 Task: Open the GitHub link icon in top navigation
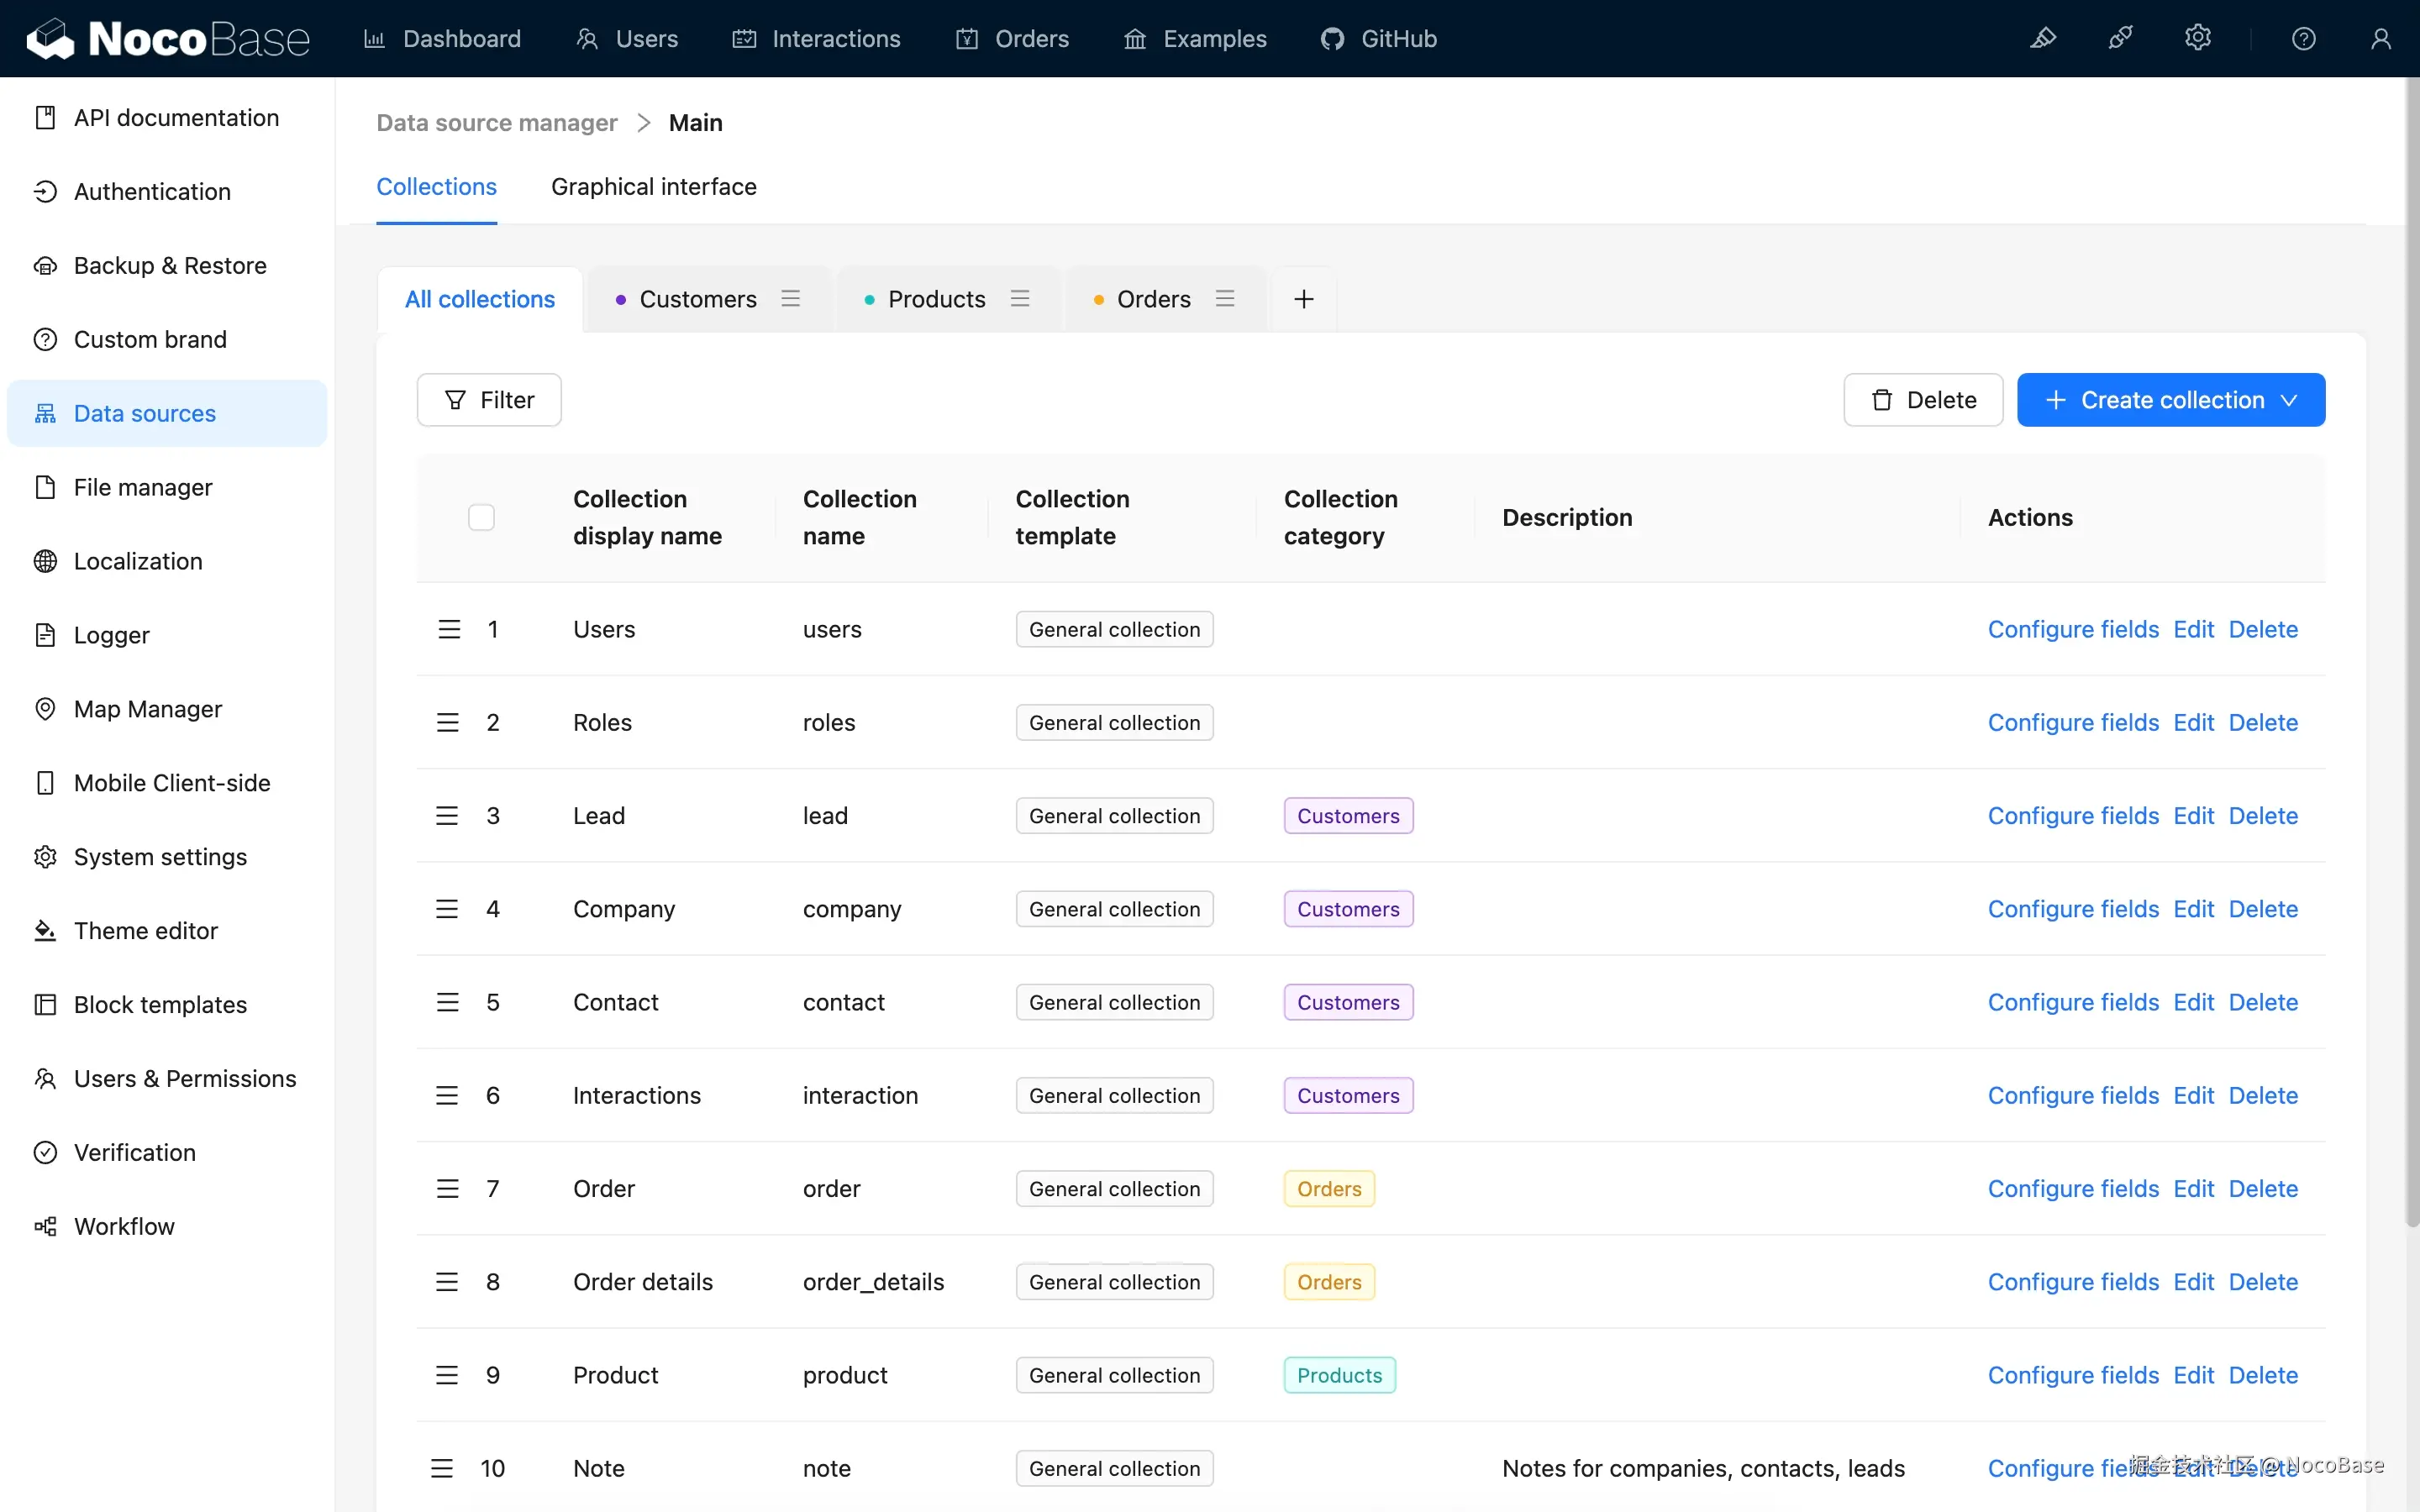tap(1333, 38)
